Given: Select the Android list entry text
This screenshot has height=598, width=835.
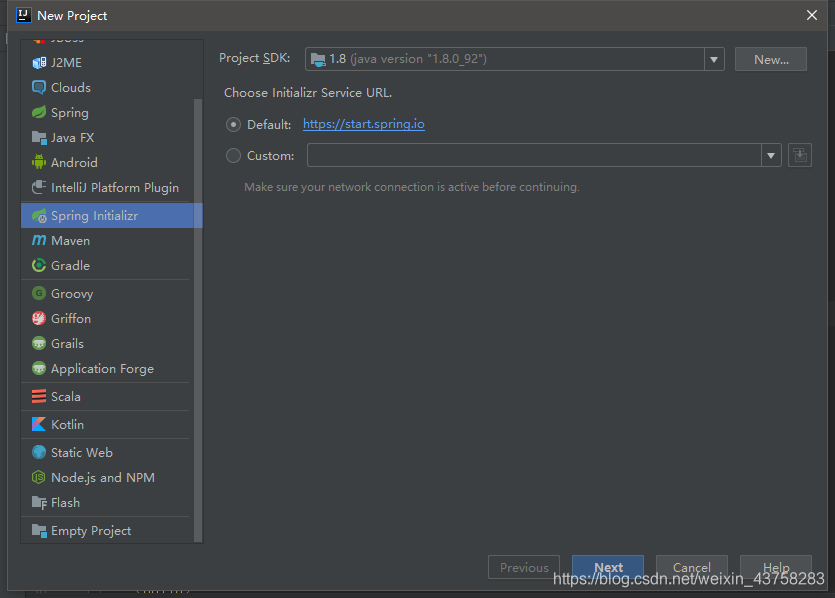Looking at the screenshot, I should (74, 162).
